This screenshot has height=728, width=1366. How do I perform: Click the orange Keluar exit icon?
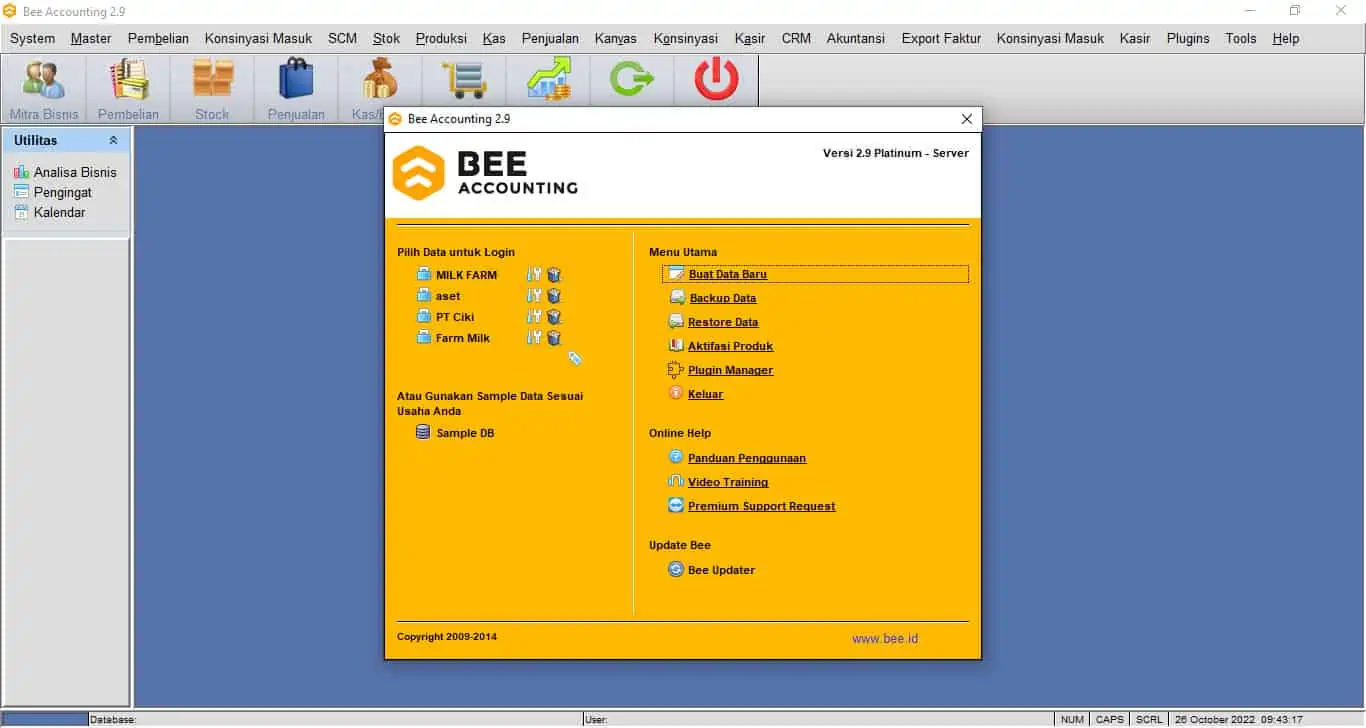[676, 394]
